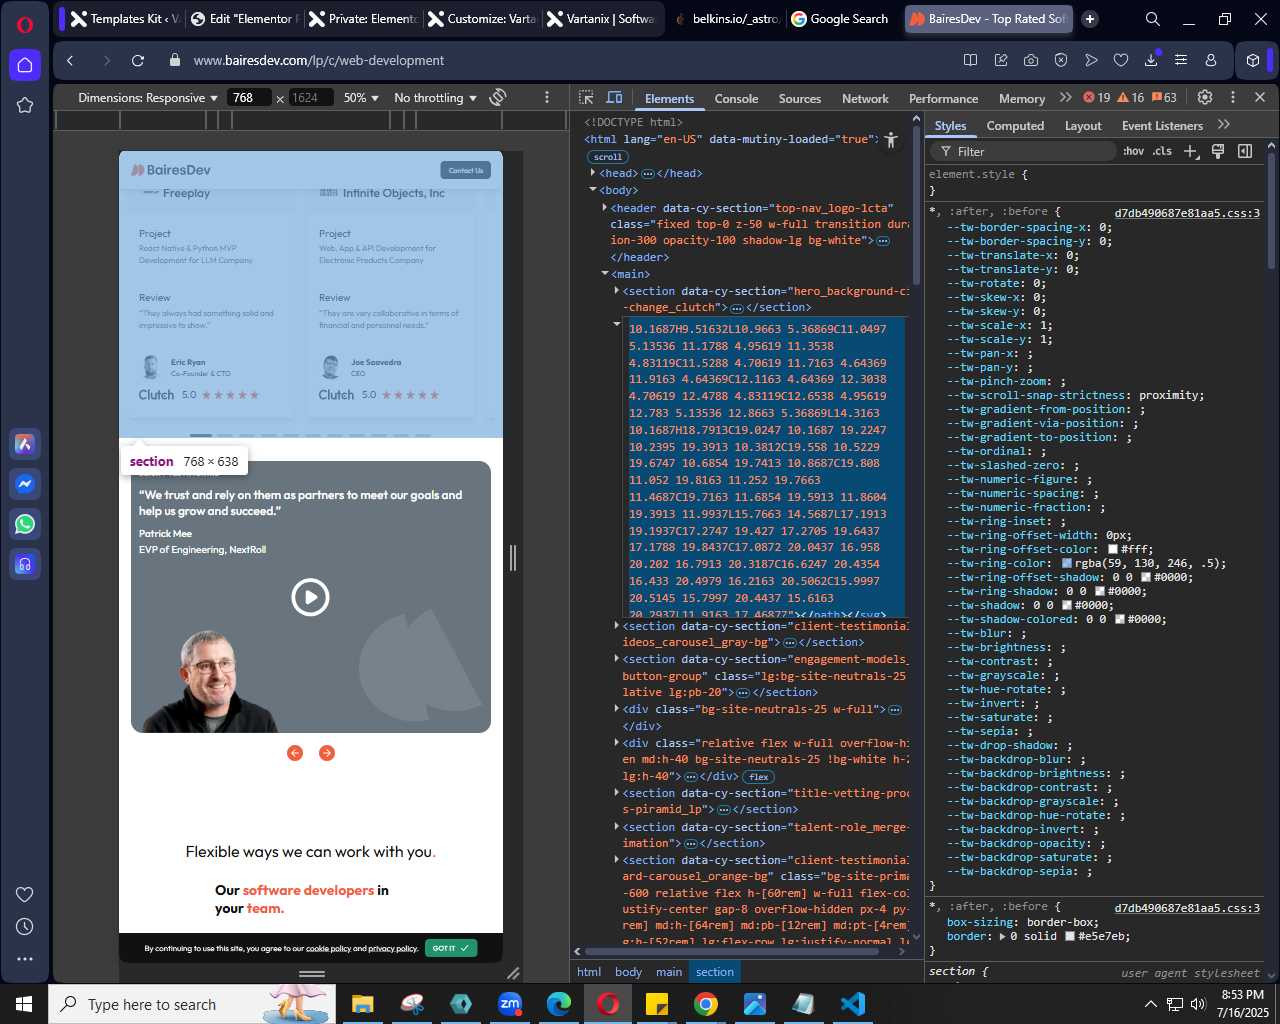1280x1024 pixels.
Task: Open a new browser tab
Action: (1090, 18)
